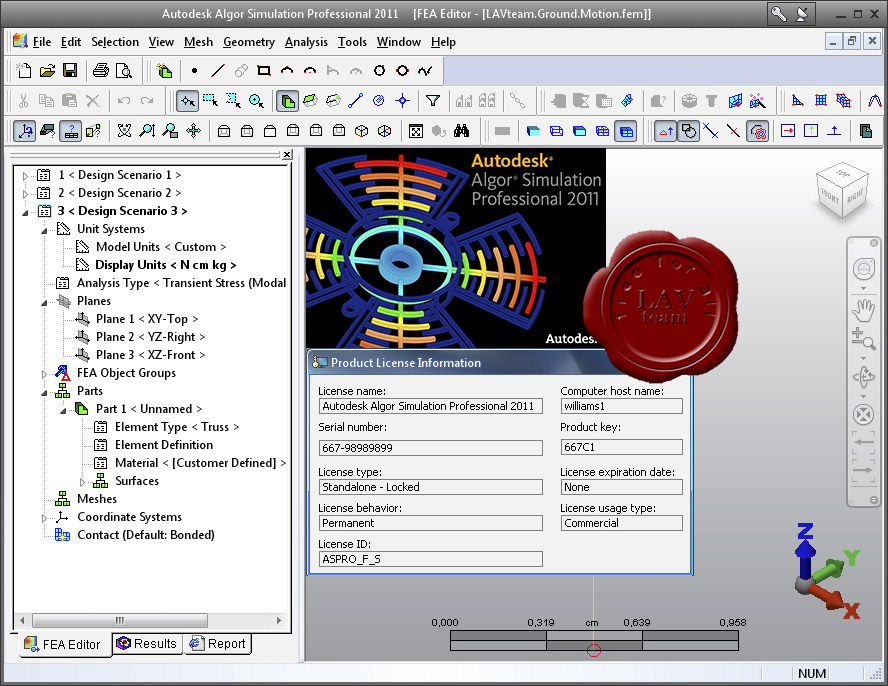
Task: Toggle the grid inquiry question button
Action: click(71, 131)
